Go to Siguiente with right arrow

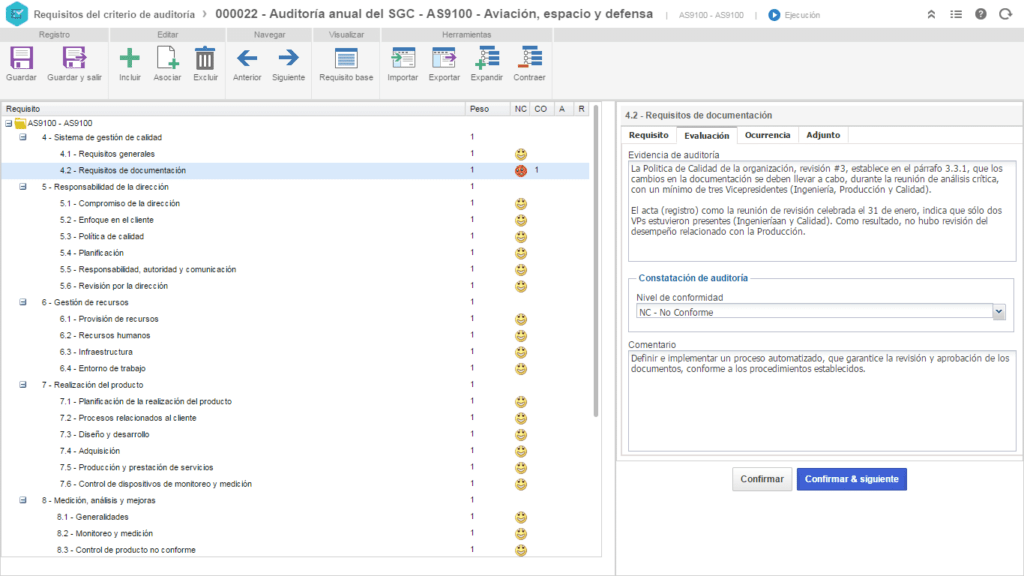288,59
